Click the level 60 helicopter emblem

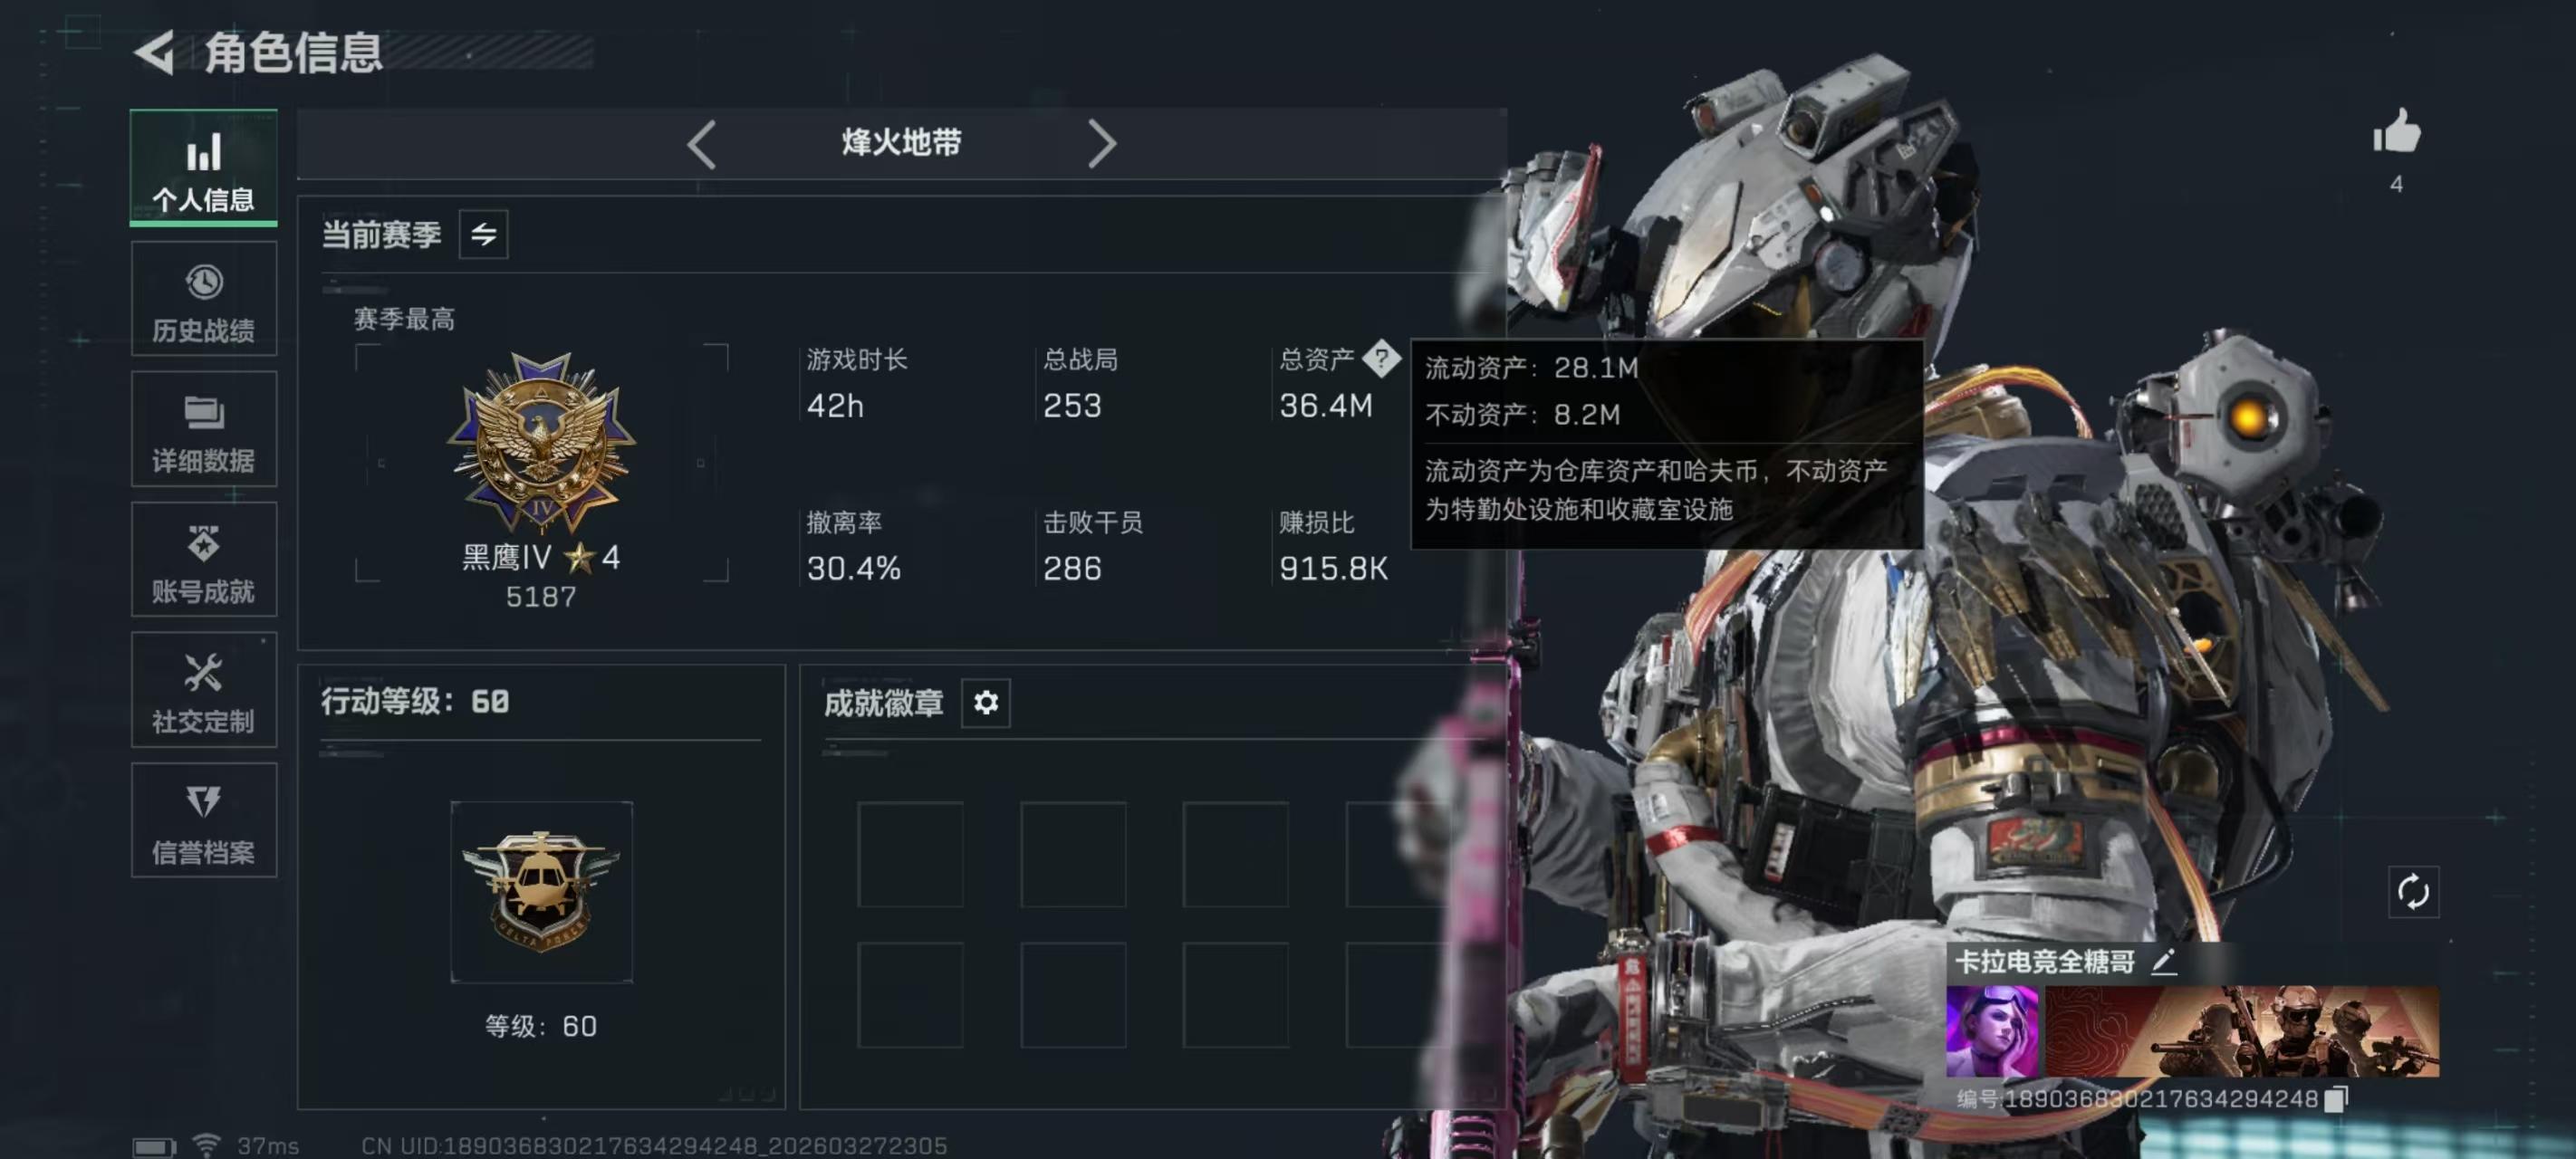(x=541, y=892)
